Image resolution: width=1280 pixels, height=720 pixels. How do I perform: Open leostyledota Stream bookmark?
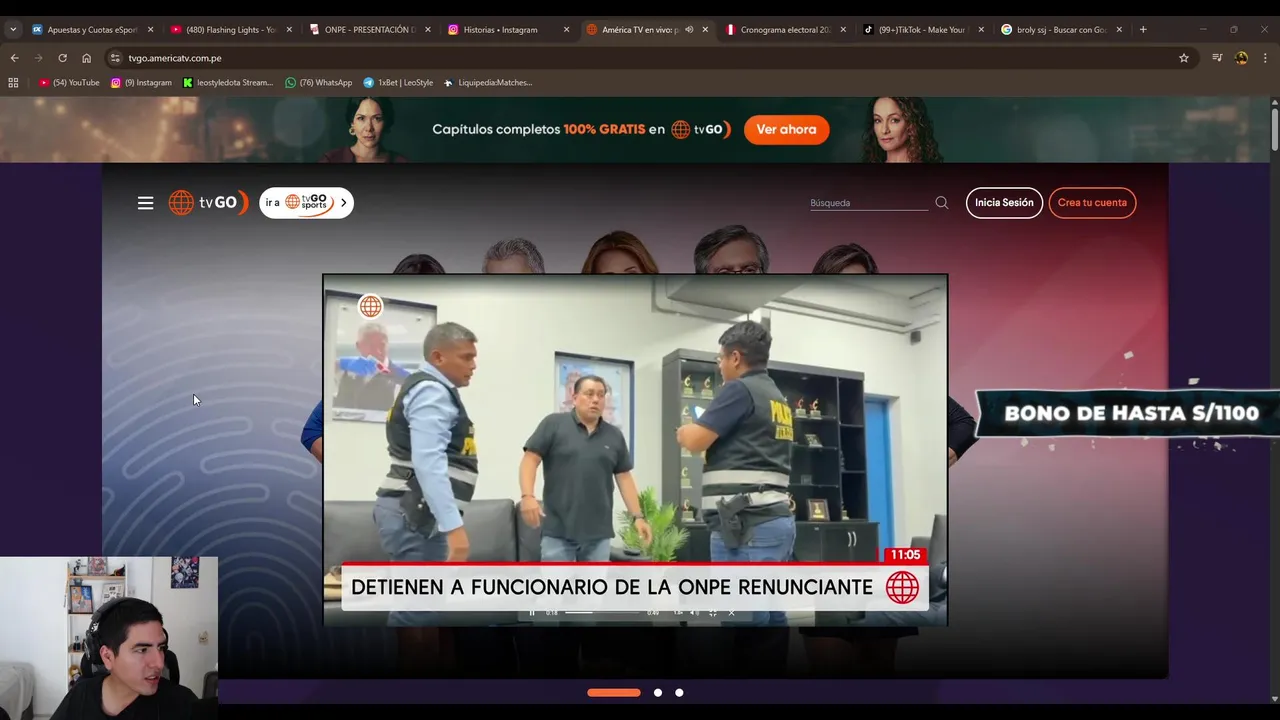tap(228, 83)
